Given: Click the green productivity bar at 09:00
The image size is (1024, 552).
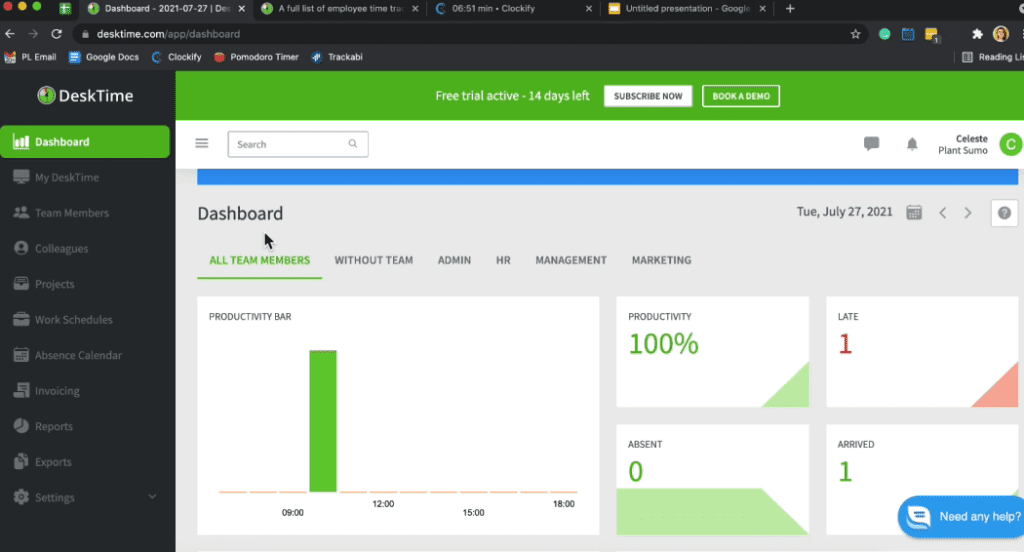Looking at the screenshot, I should tap(323, 420).
